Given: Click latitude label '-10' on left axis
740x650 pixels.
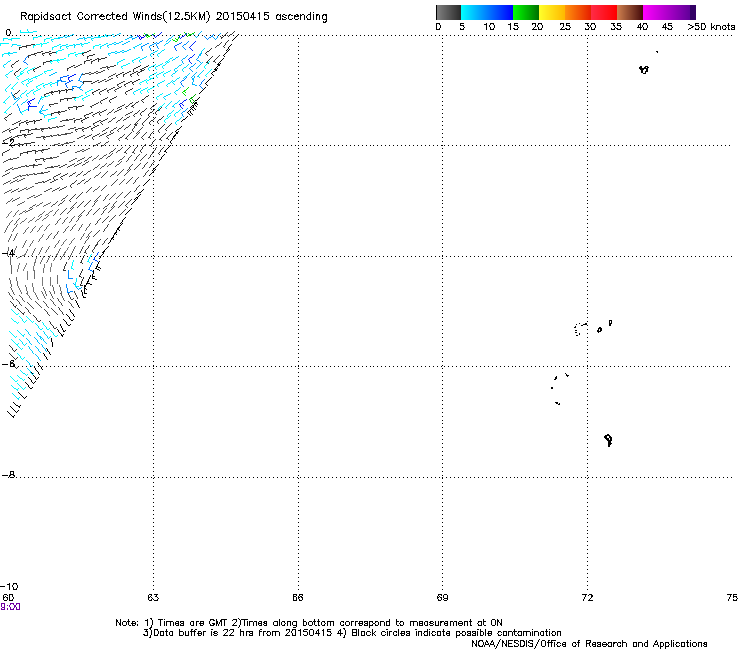Looking at the screenshot, I should 9,587.
